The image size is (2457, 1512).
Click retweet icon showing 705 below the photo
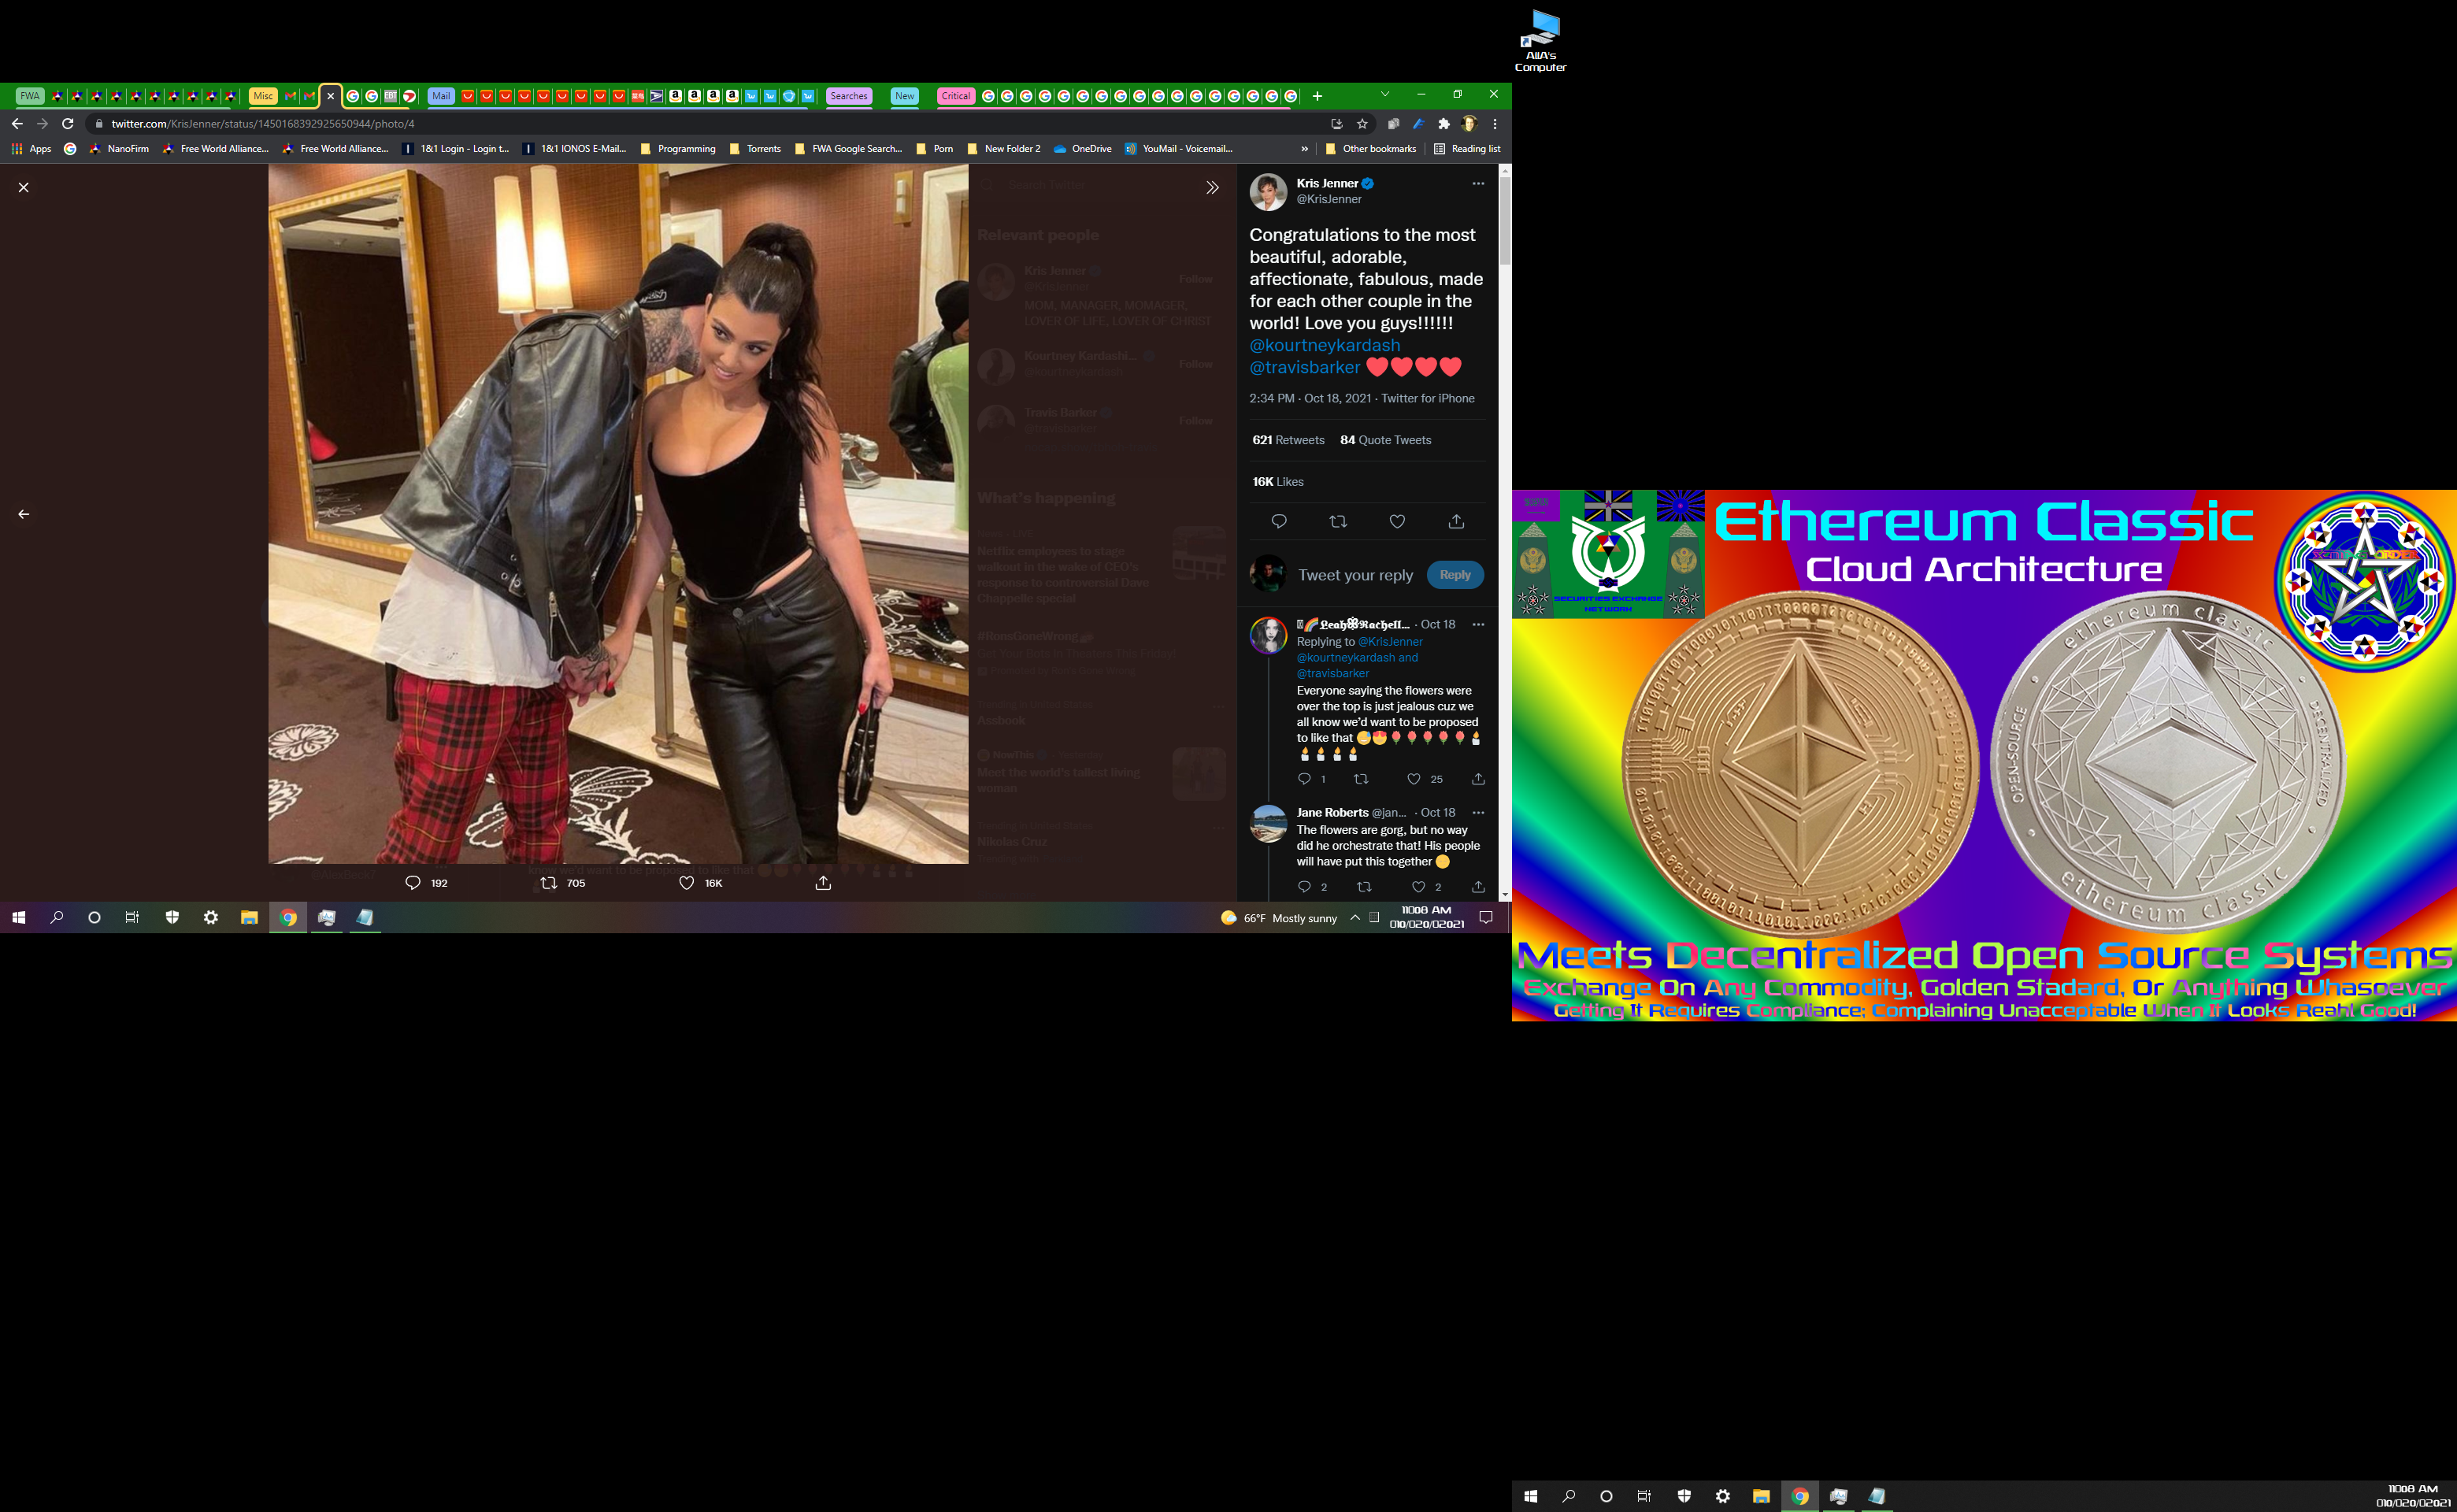(x=548, y=883)
